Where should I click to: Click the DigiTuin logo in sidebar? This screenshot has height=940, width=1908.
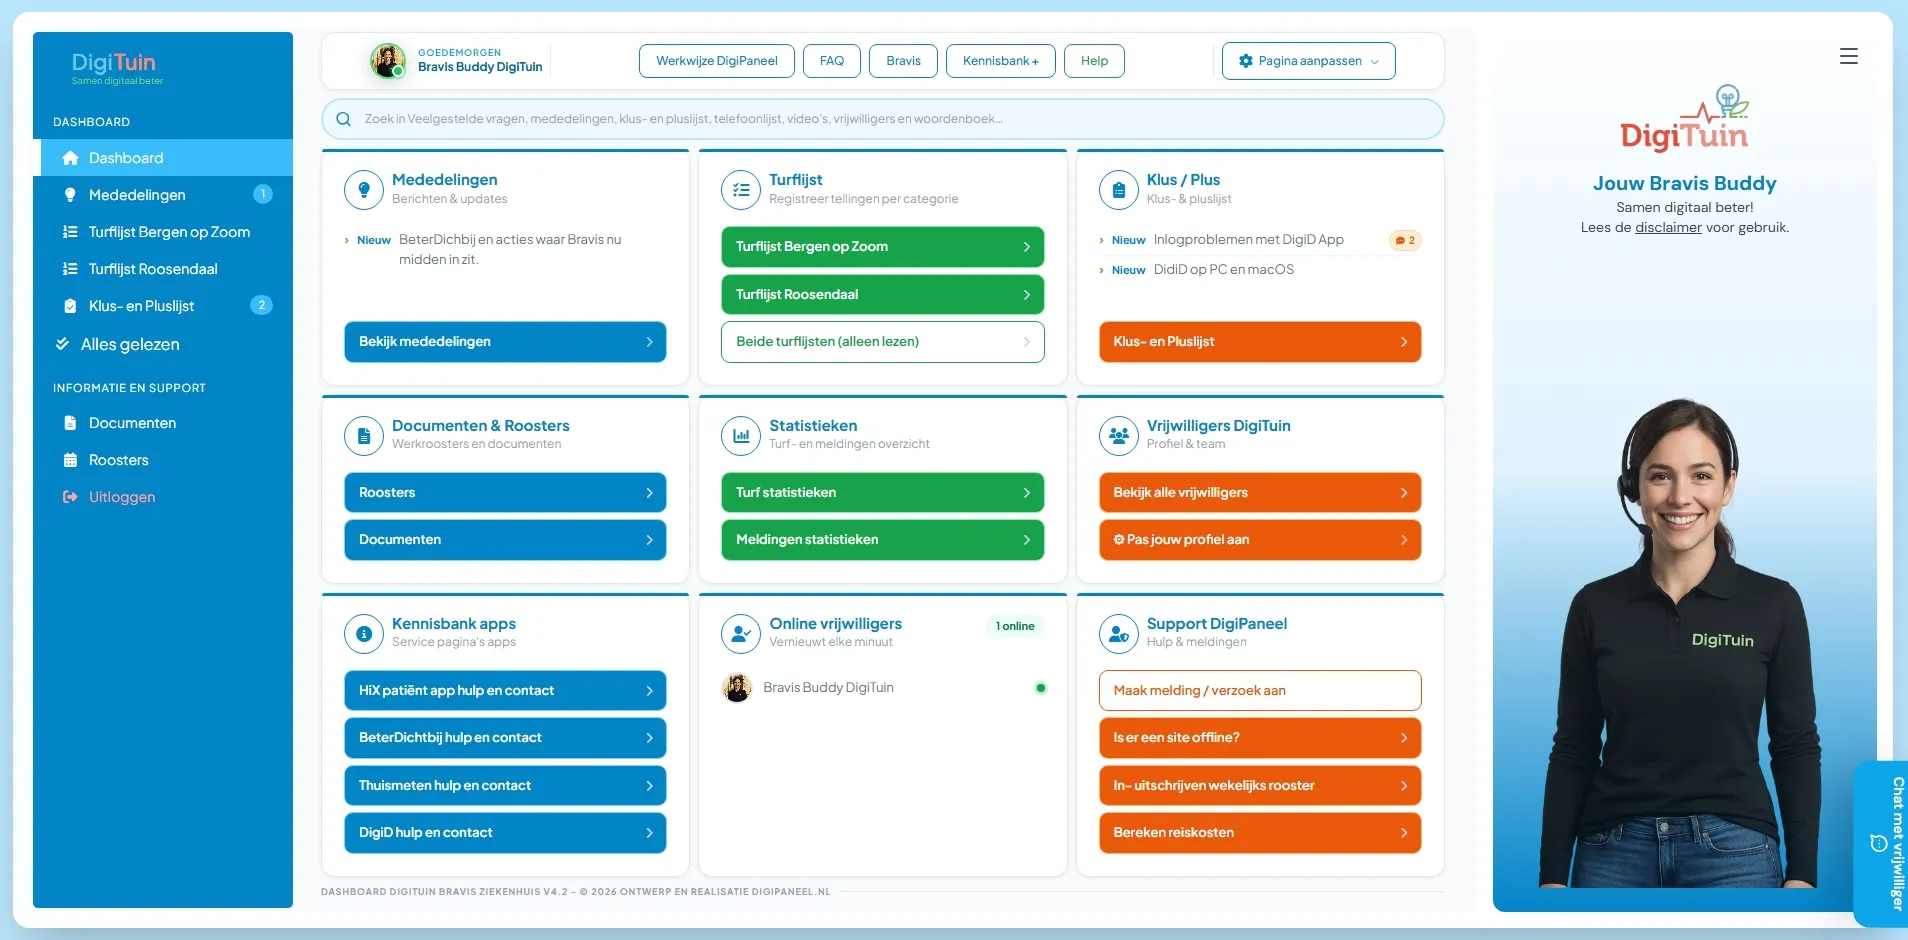117,68
